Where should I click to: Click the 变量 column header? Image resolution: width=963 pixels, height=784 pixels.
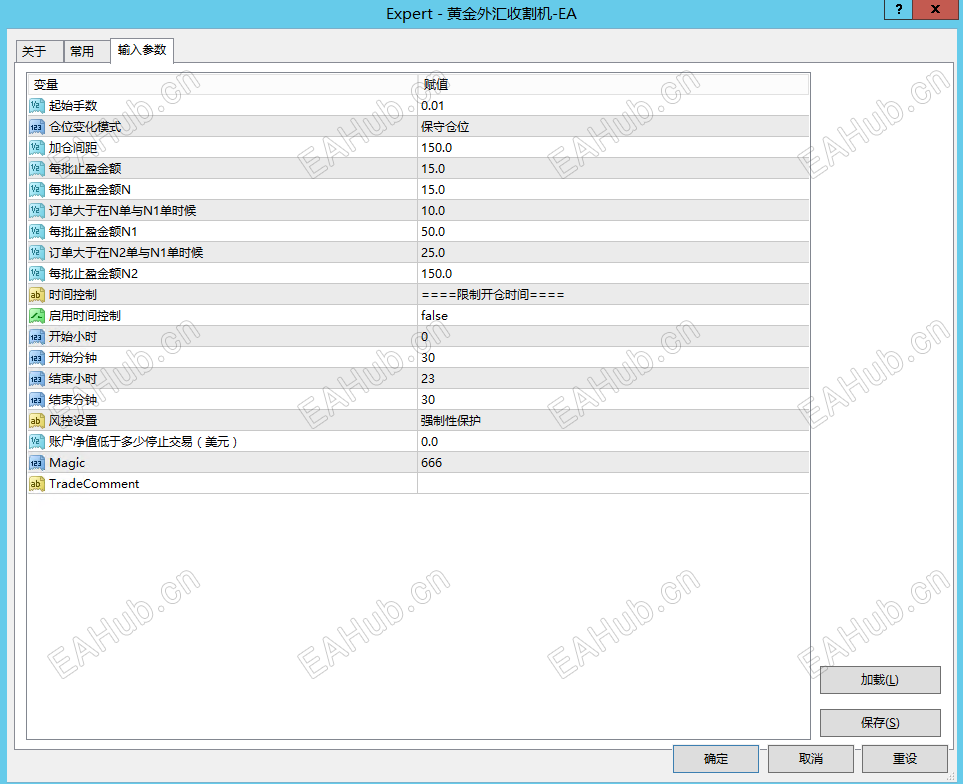coord(222,85)
